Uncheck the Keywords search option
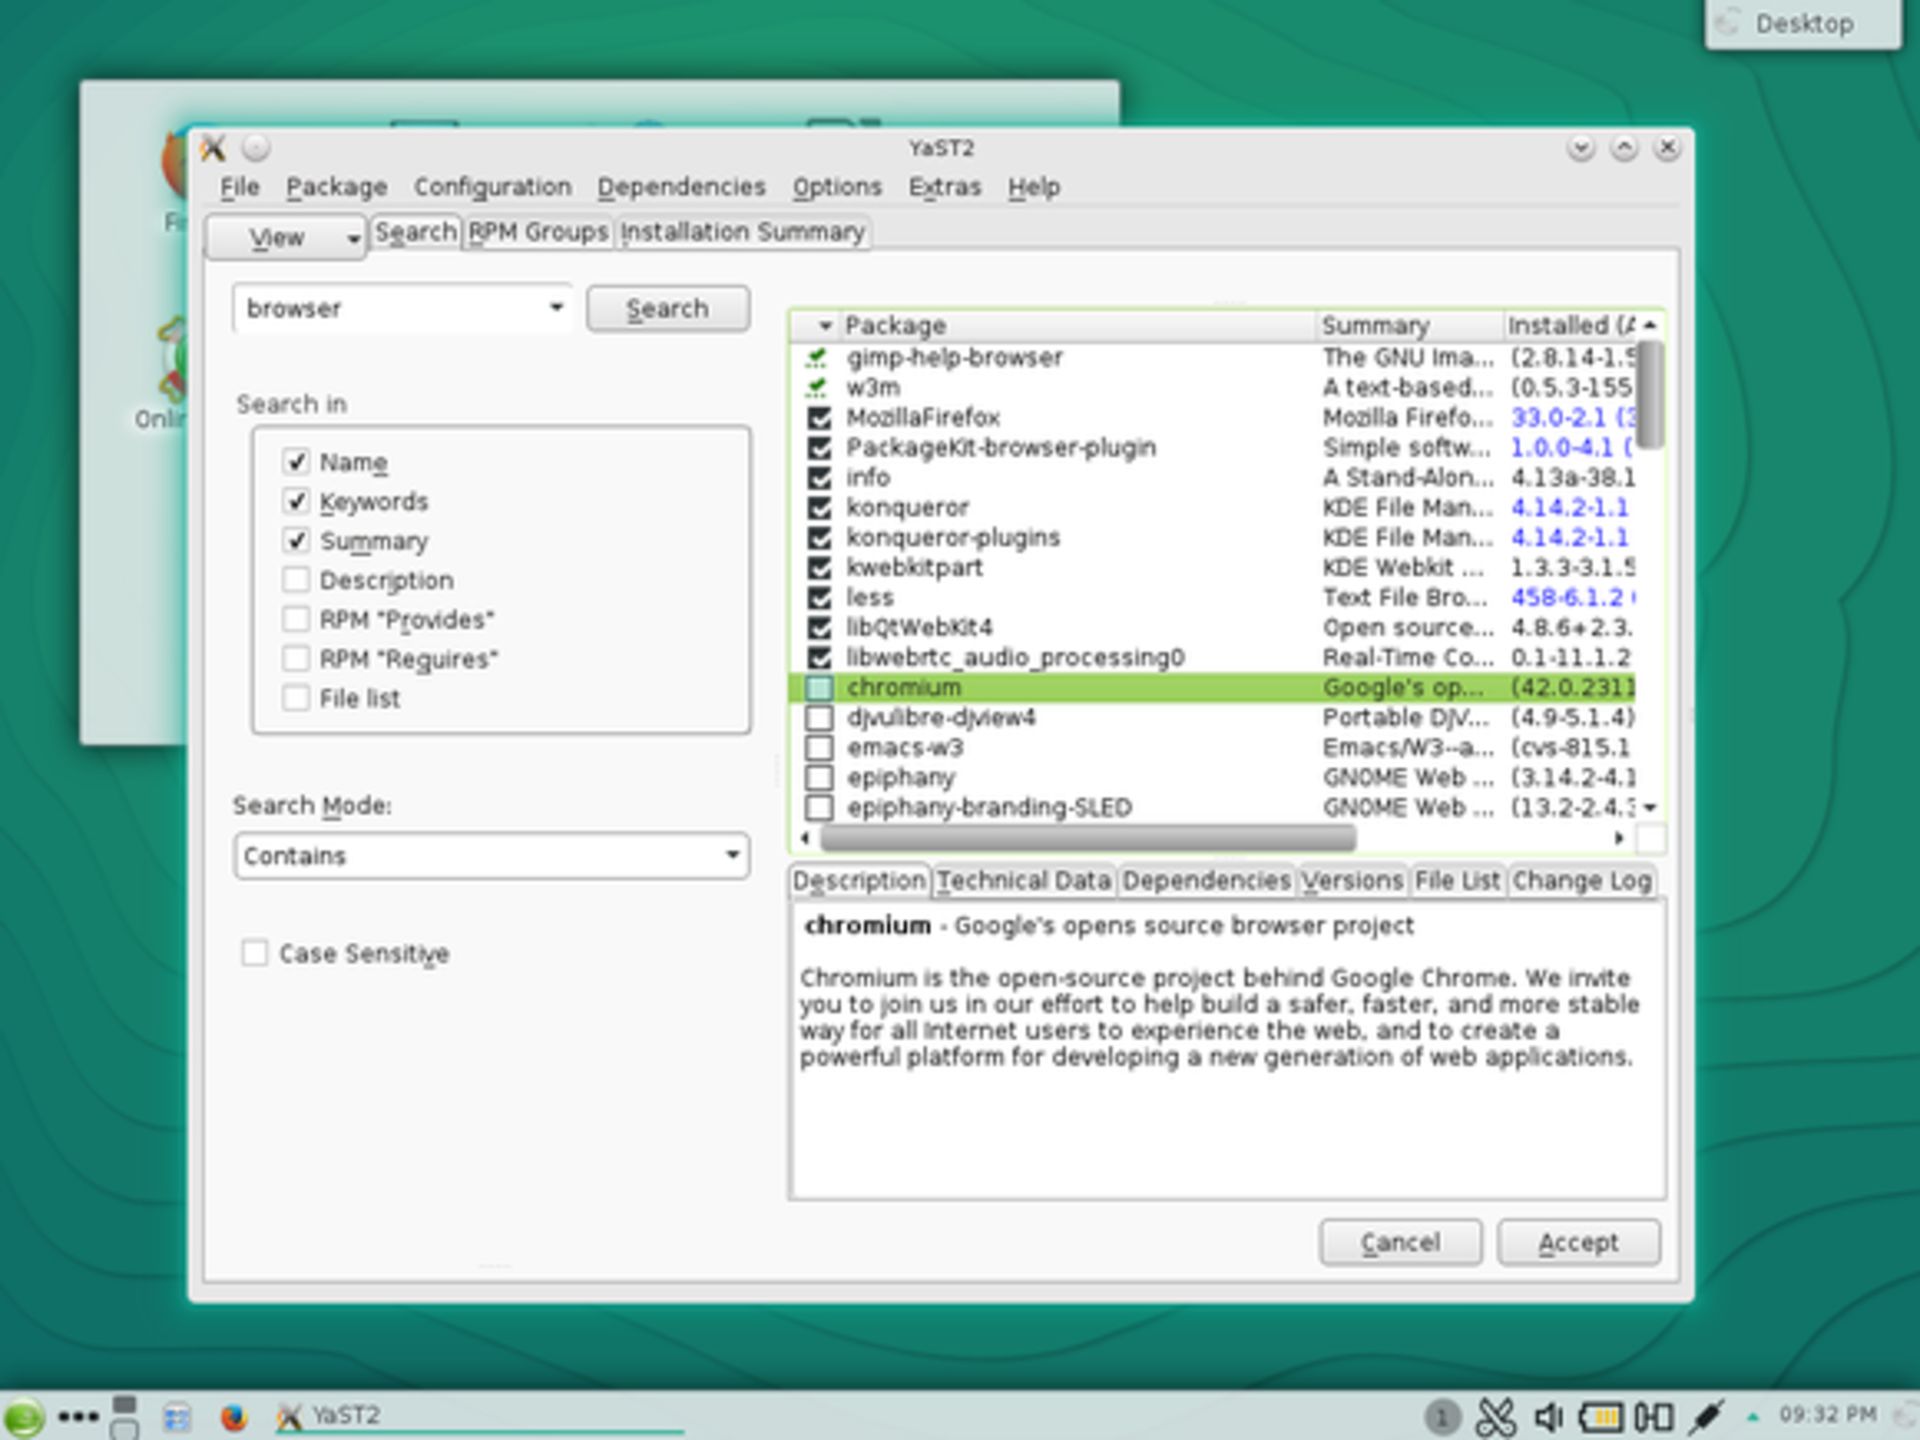The width and height of the screenshot is (1920, 1440). [x=296, y=501]
